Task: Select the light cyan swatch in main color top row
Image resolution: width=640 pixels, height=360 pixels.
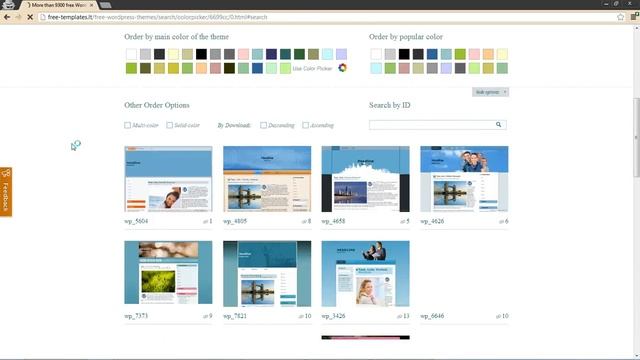Action: coord(327,54)
